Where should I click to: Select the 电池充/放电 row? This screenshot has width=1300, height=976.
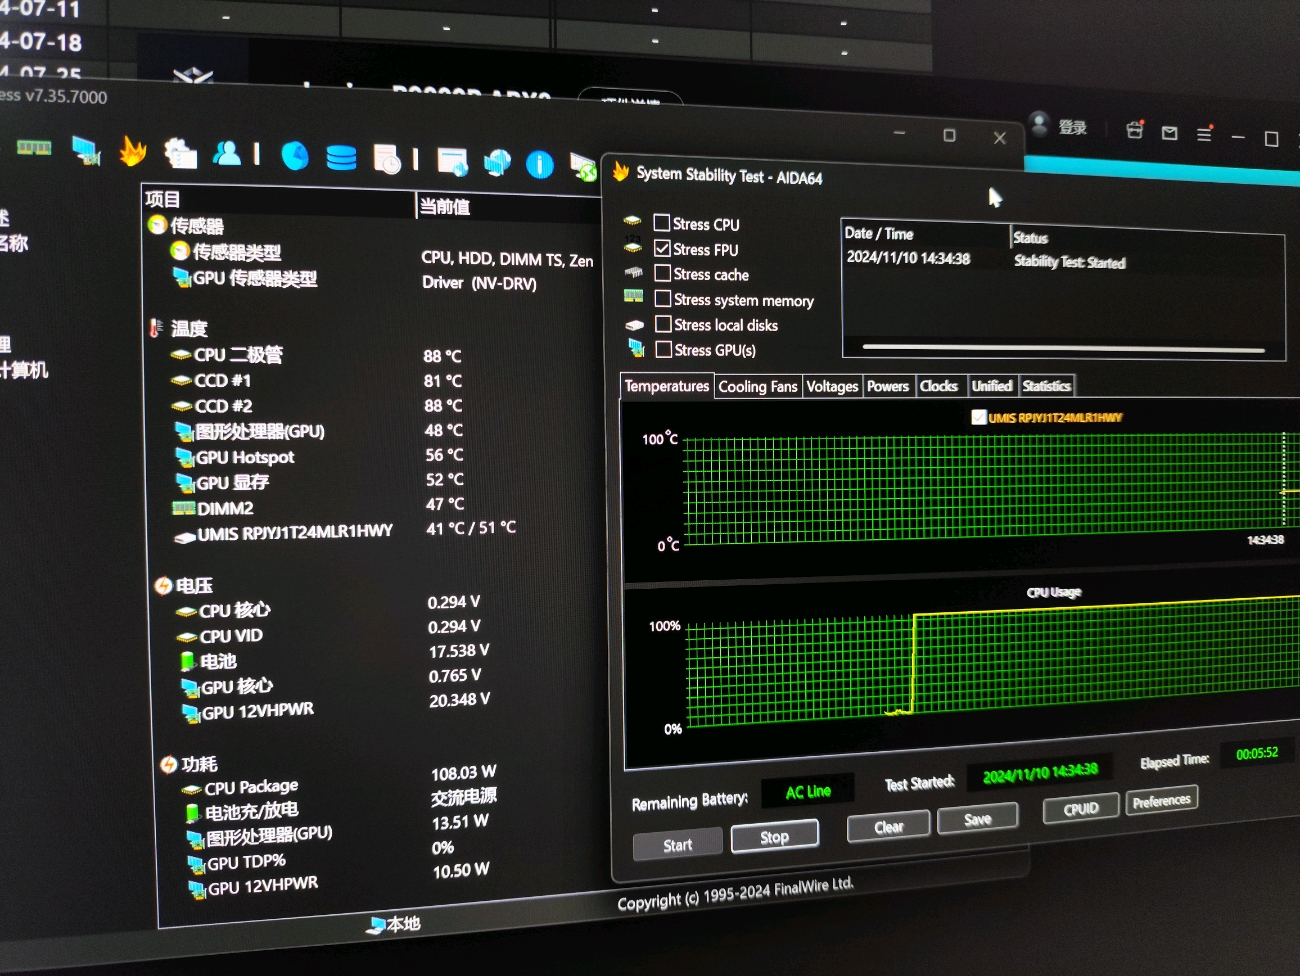(x=343, y=805)
